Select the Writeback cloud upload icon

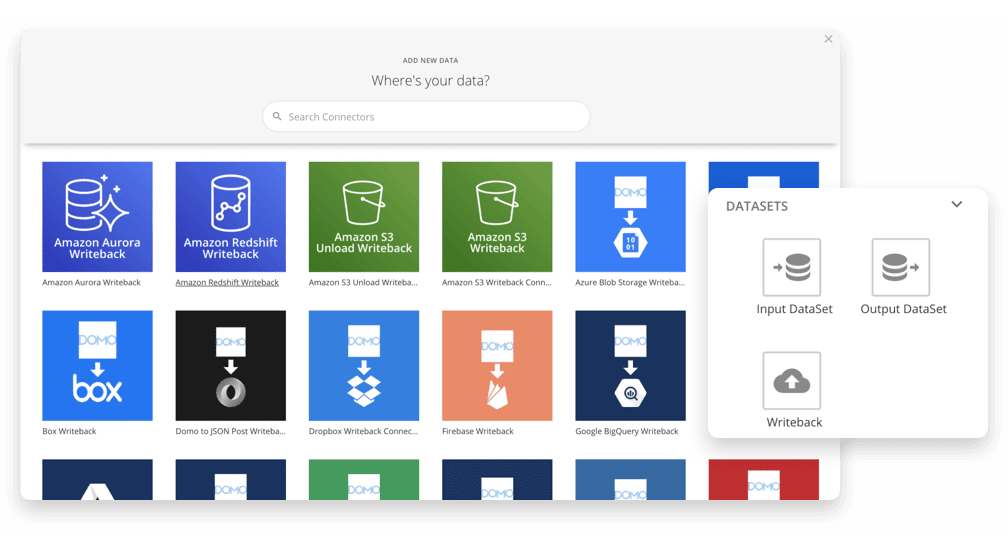[791, 380]
